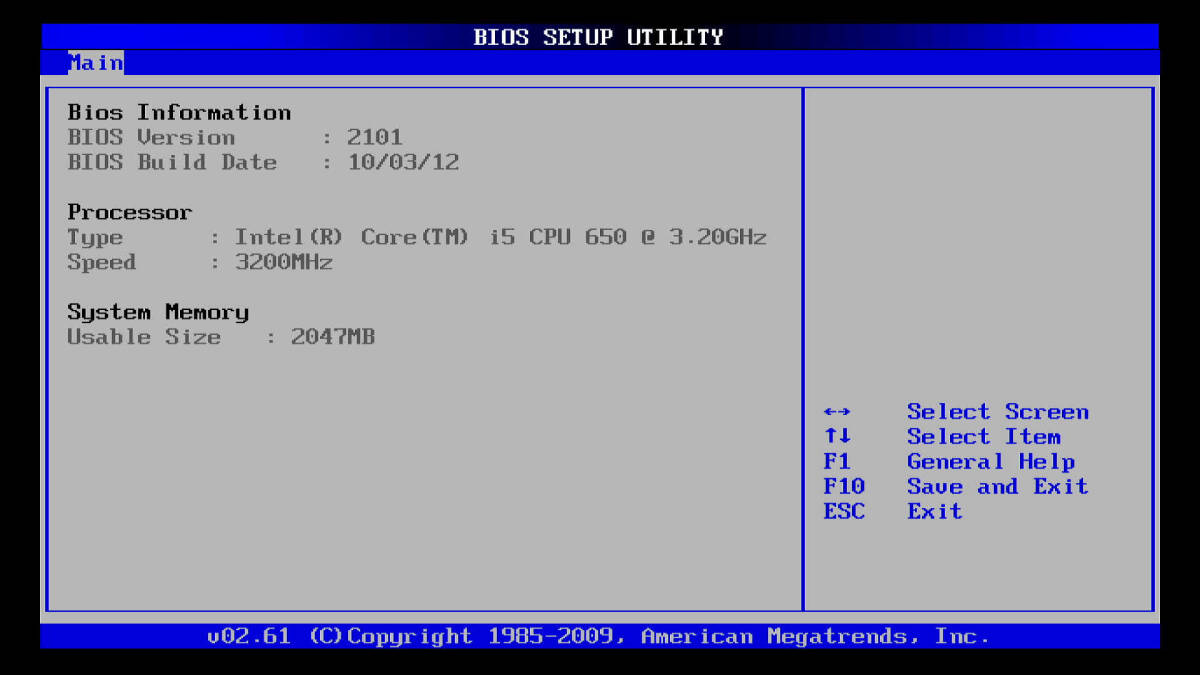This screenshot has height=675, width=1200.
Task: Click the BIOS SETUP UTILITY title
Action: tap(598, 38)
